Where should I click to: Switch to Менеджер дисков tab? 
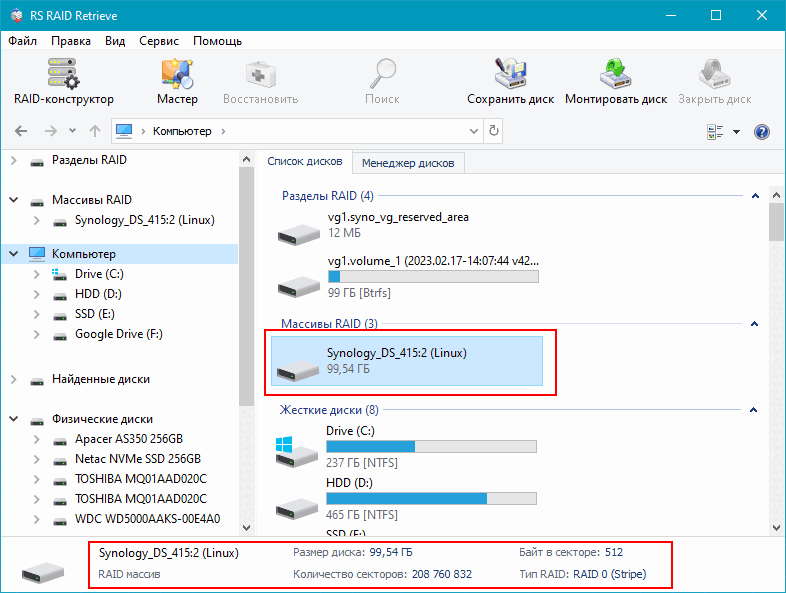click(x=408, y=163)
